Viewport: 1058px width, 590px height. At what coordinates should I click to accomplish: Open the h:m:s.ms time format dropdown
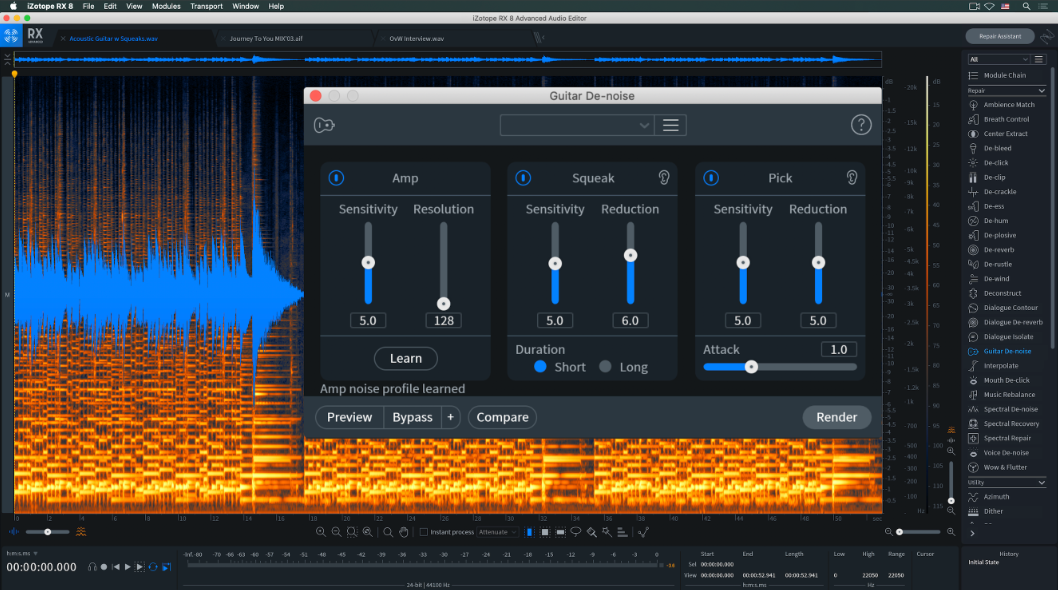pos(21,554)
